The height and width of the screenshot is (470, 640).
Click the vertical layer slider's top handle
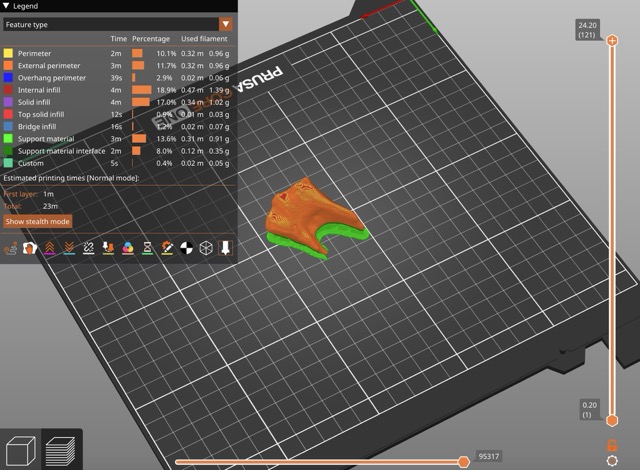[612, 40]
